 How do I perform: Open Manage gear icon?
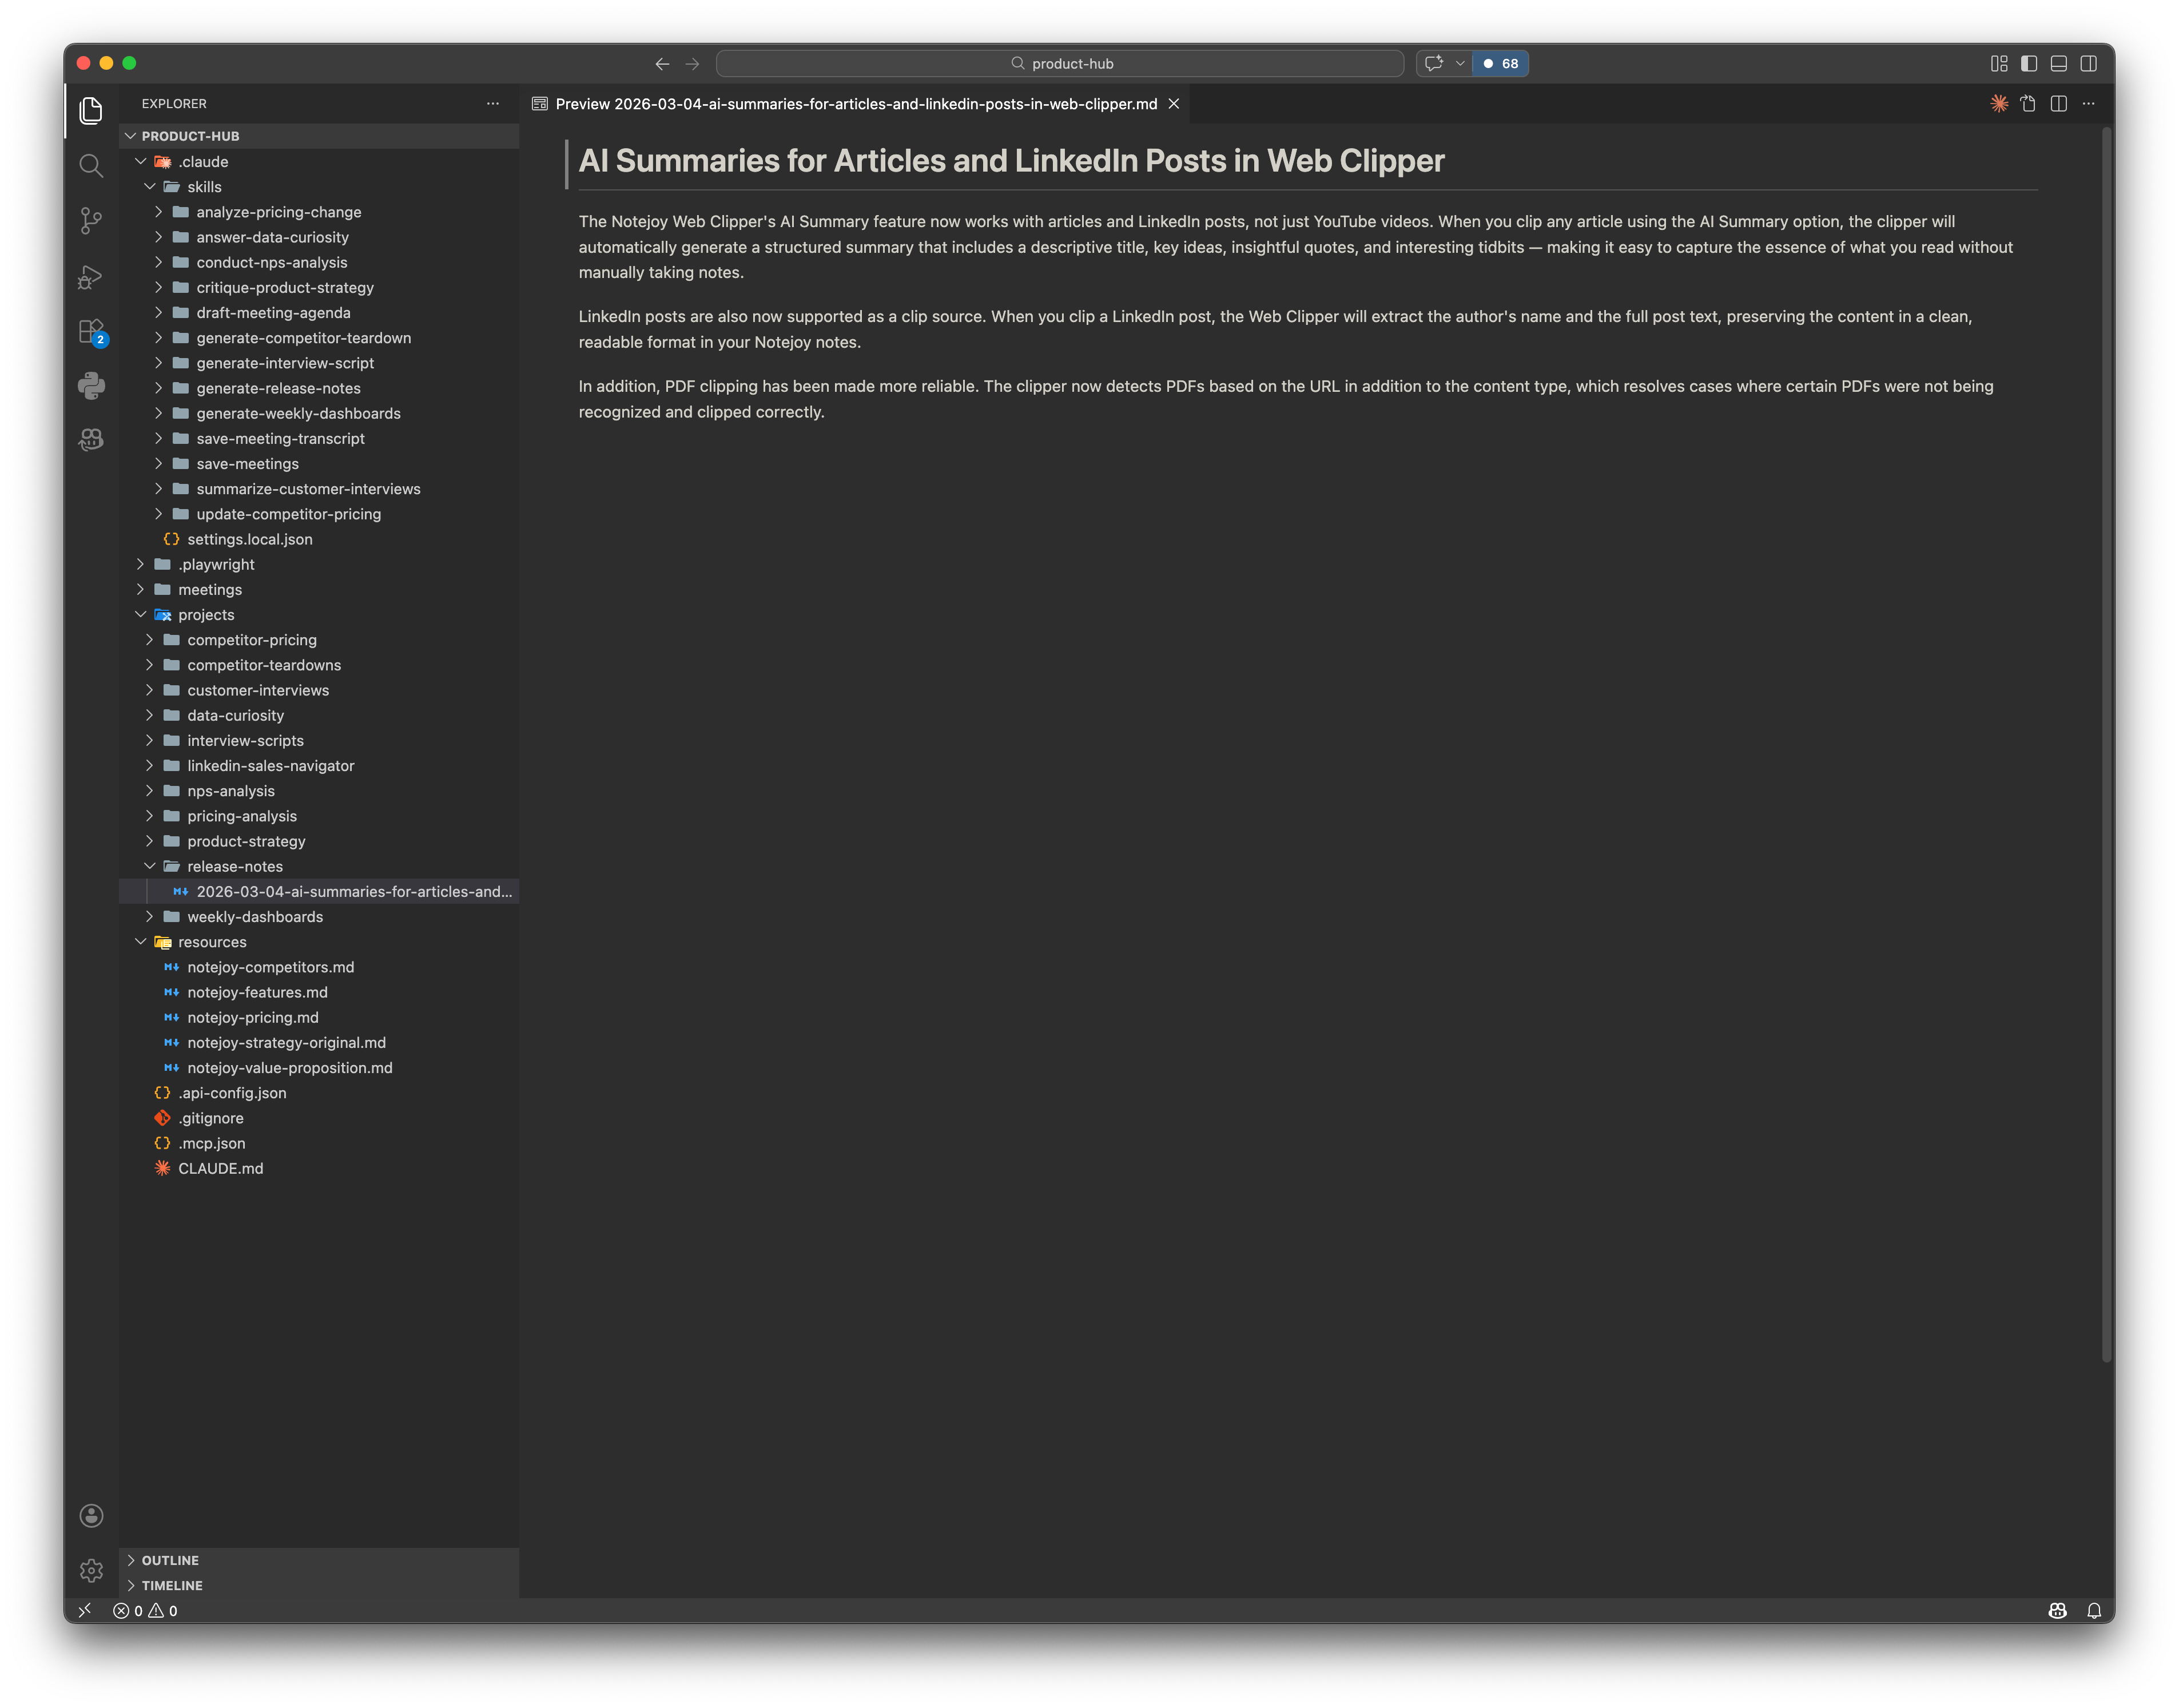pyautogui.click(x=91, y=1571)
